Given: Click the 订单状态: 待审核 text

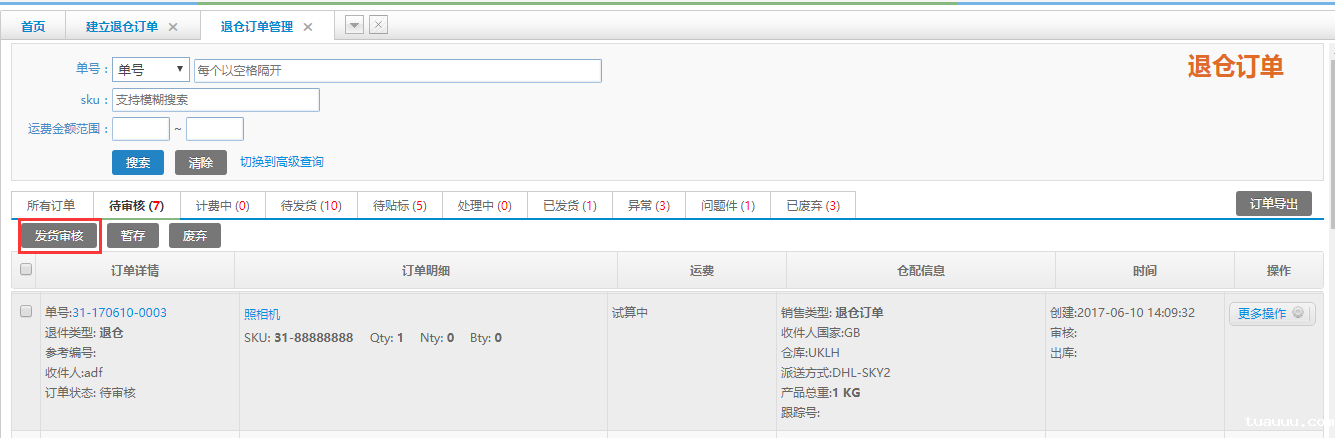Looking at the screenshot, I should click(x=90, y=393).
